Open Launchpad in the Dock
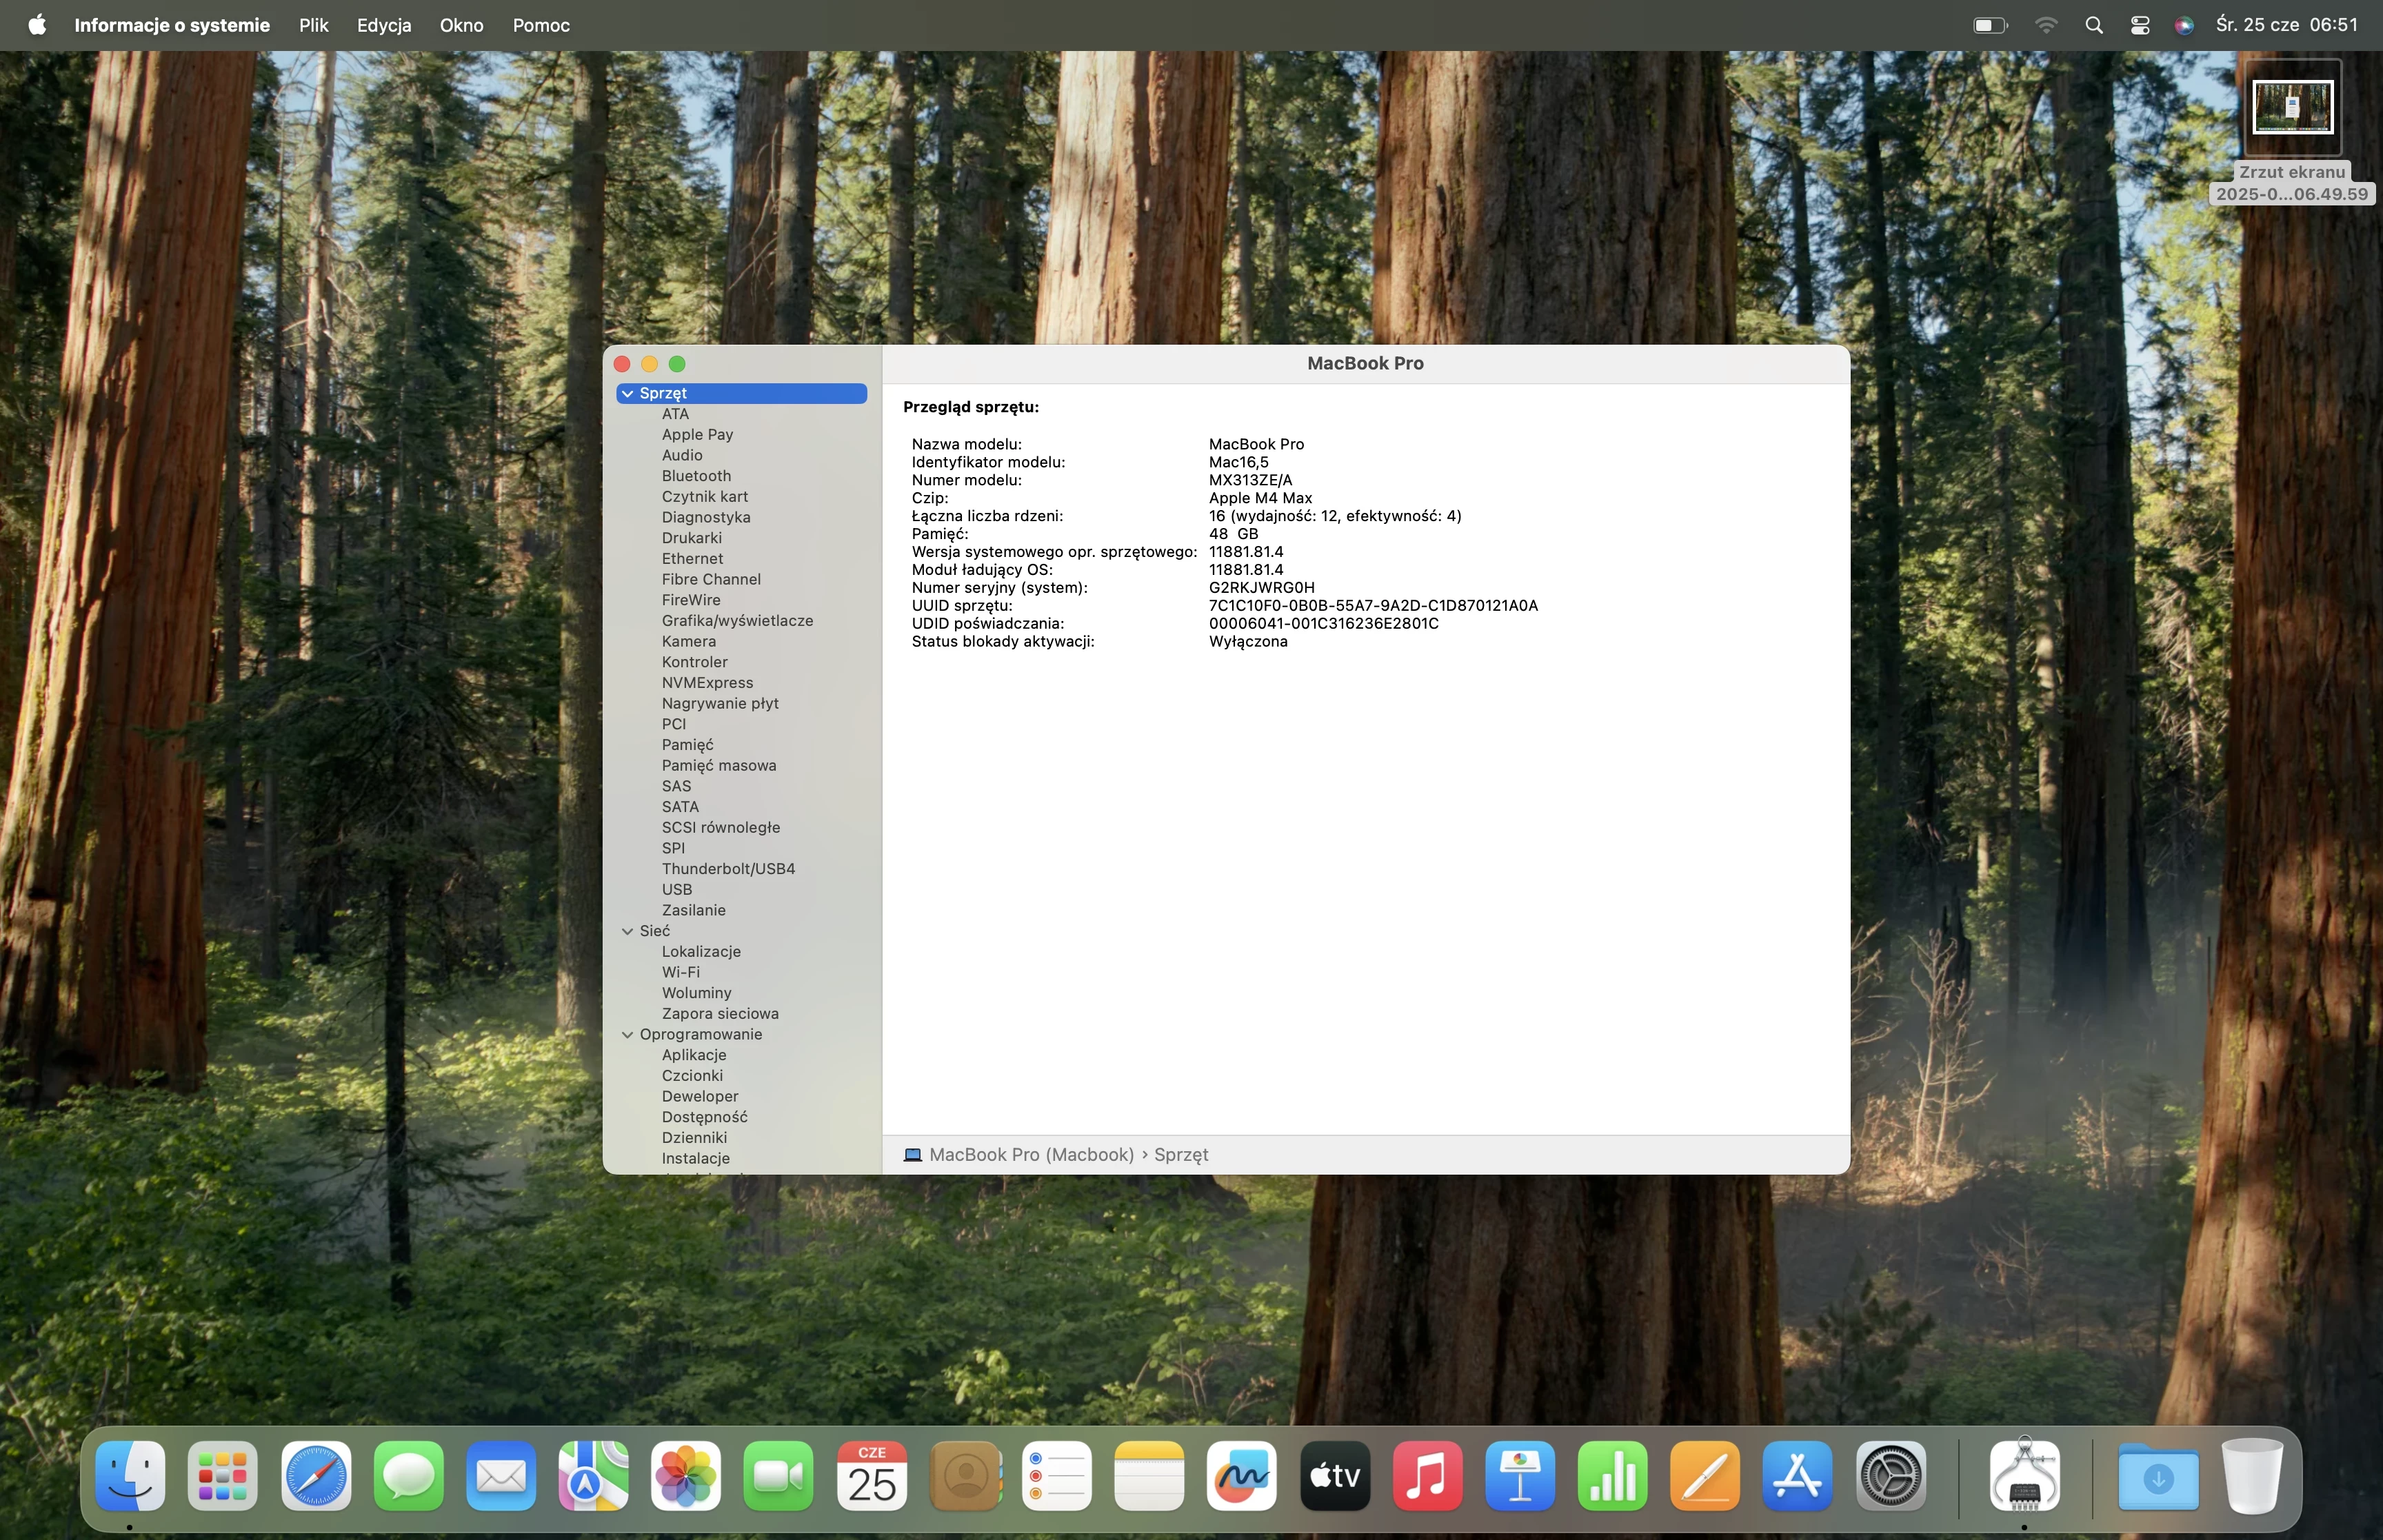Viewport: 2383px width, 1540px height. 222,1476
